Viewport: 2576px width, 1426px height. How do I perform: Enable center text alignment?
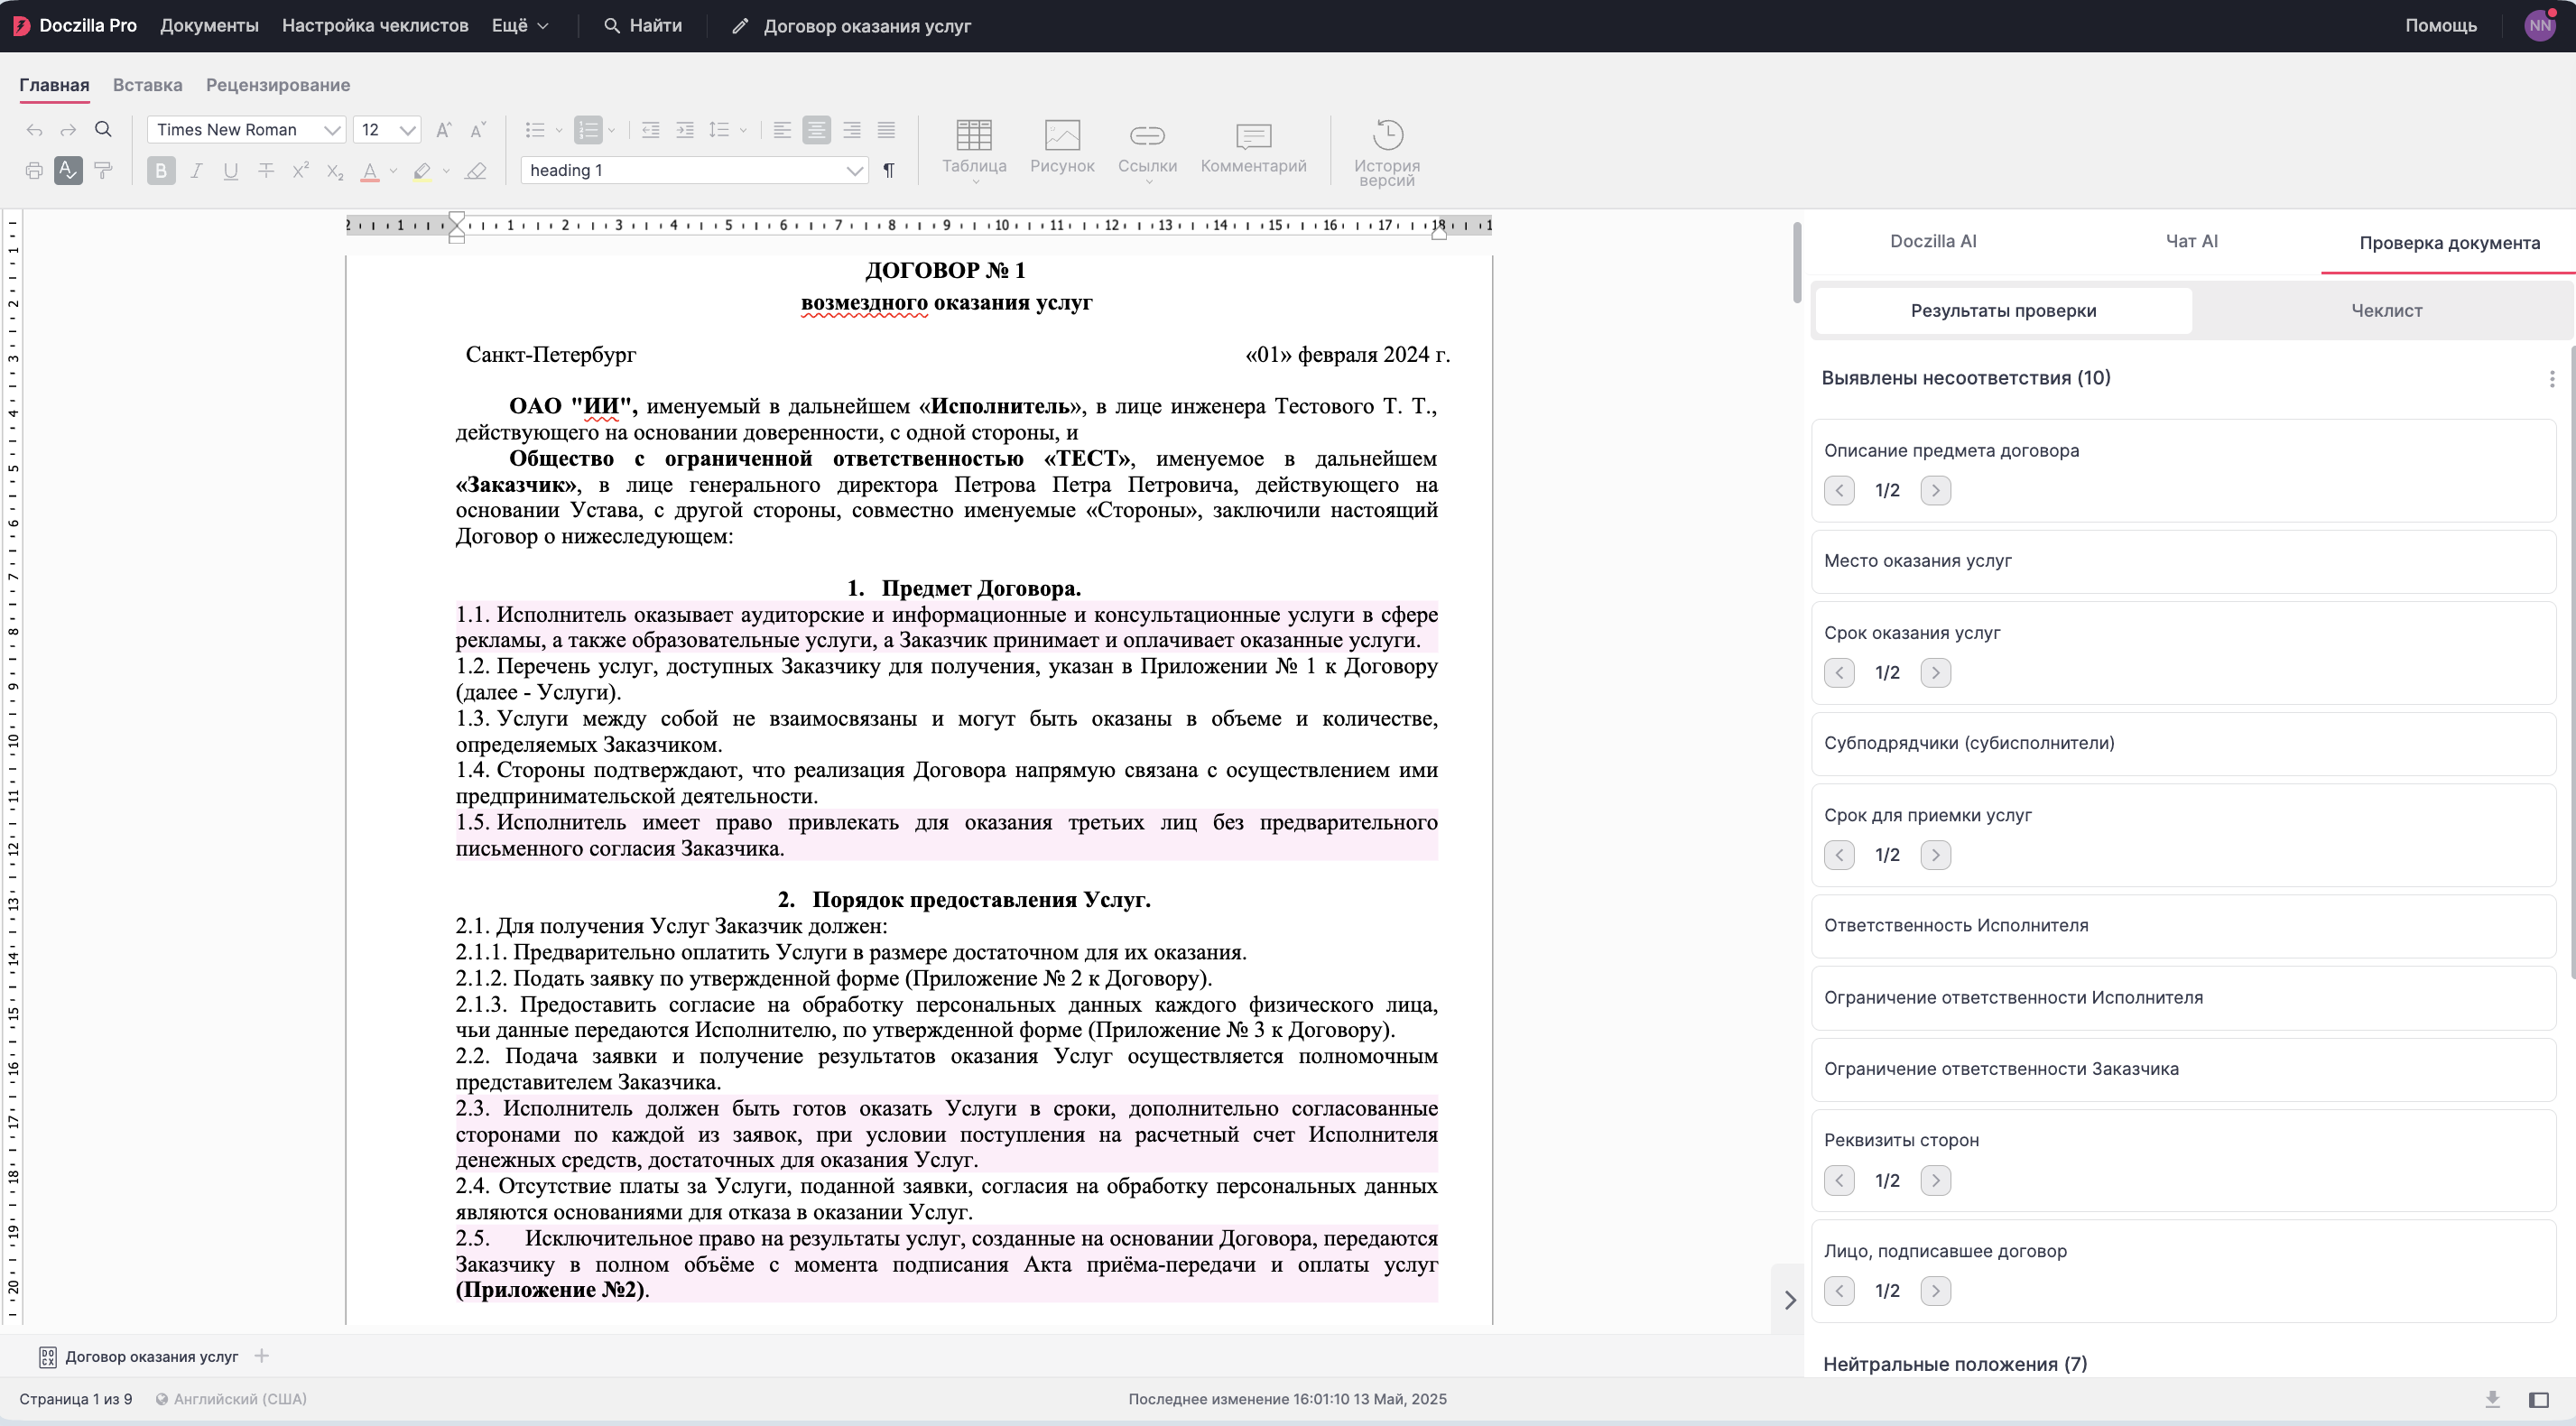(x=817, y=130)
